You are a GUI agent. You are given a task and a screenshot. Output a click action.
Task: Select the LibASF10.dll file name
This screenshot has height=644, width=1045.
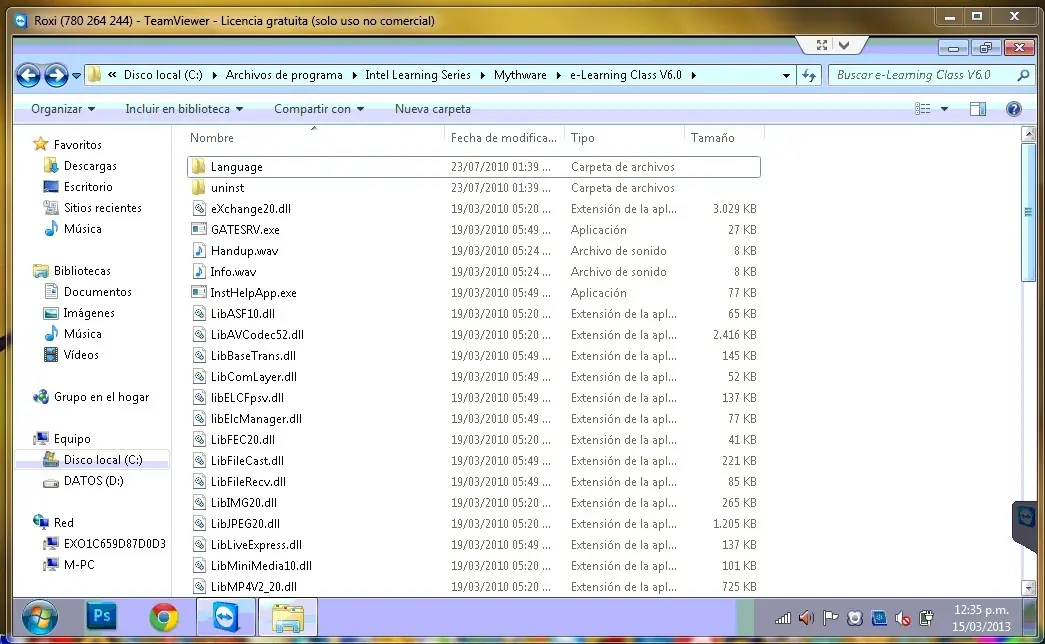[x=243, y=313]
